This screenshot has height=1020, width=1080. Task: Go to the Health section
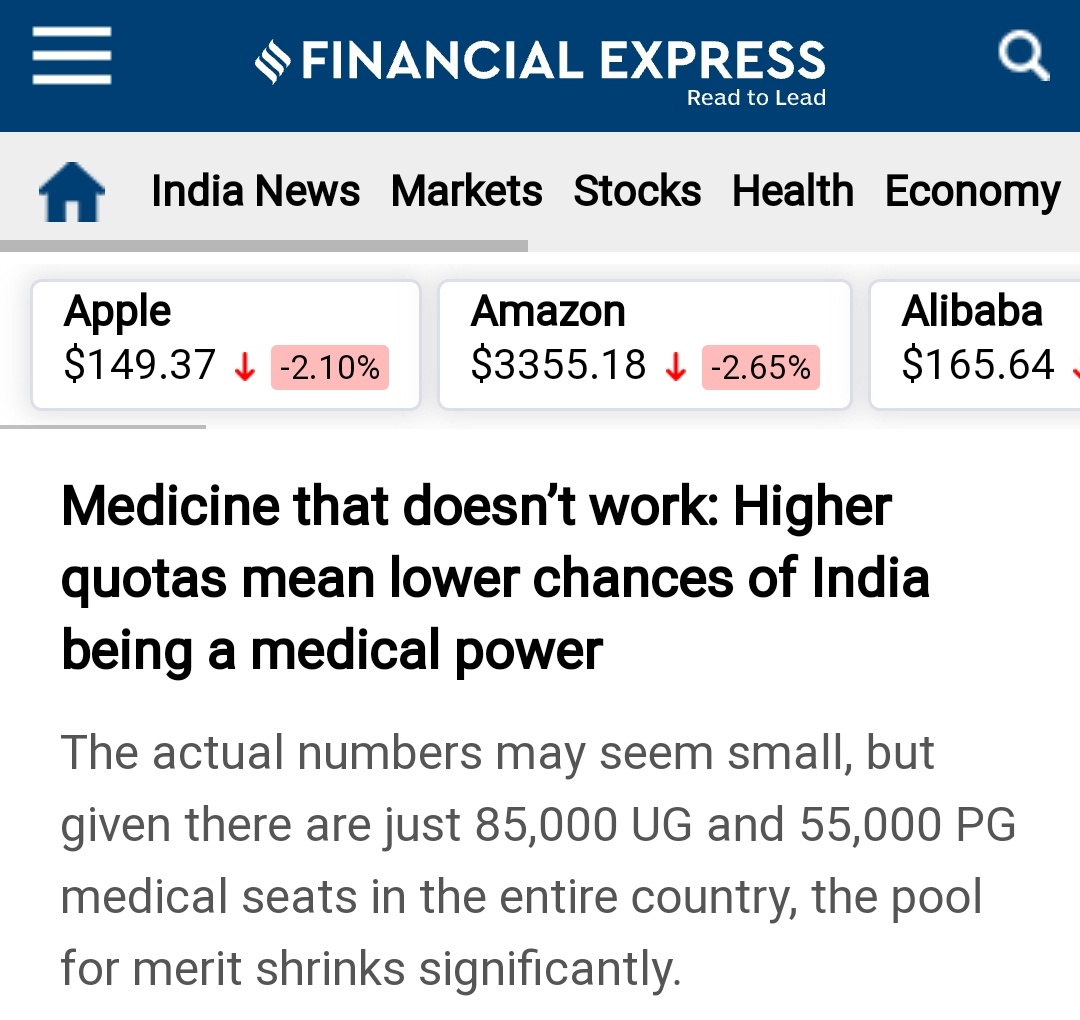pyautogui.click(x=793, y=191)
